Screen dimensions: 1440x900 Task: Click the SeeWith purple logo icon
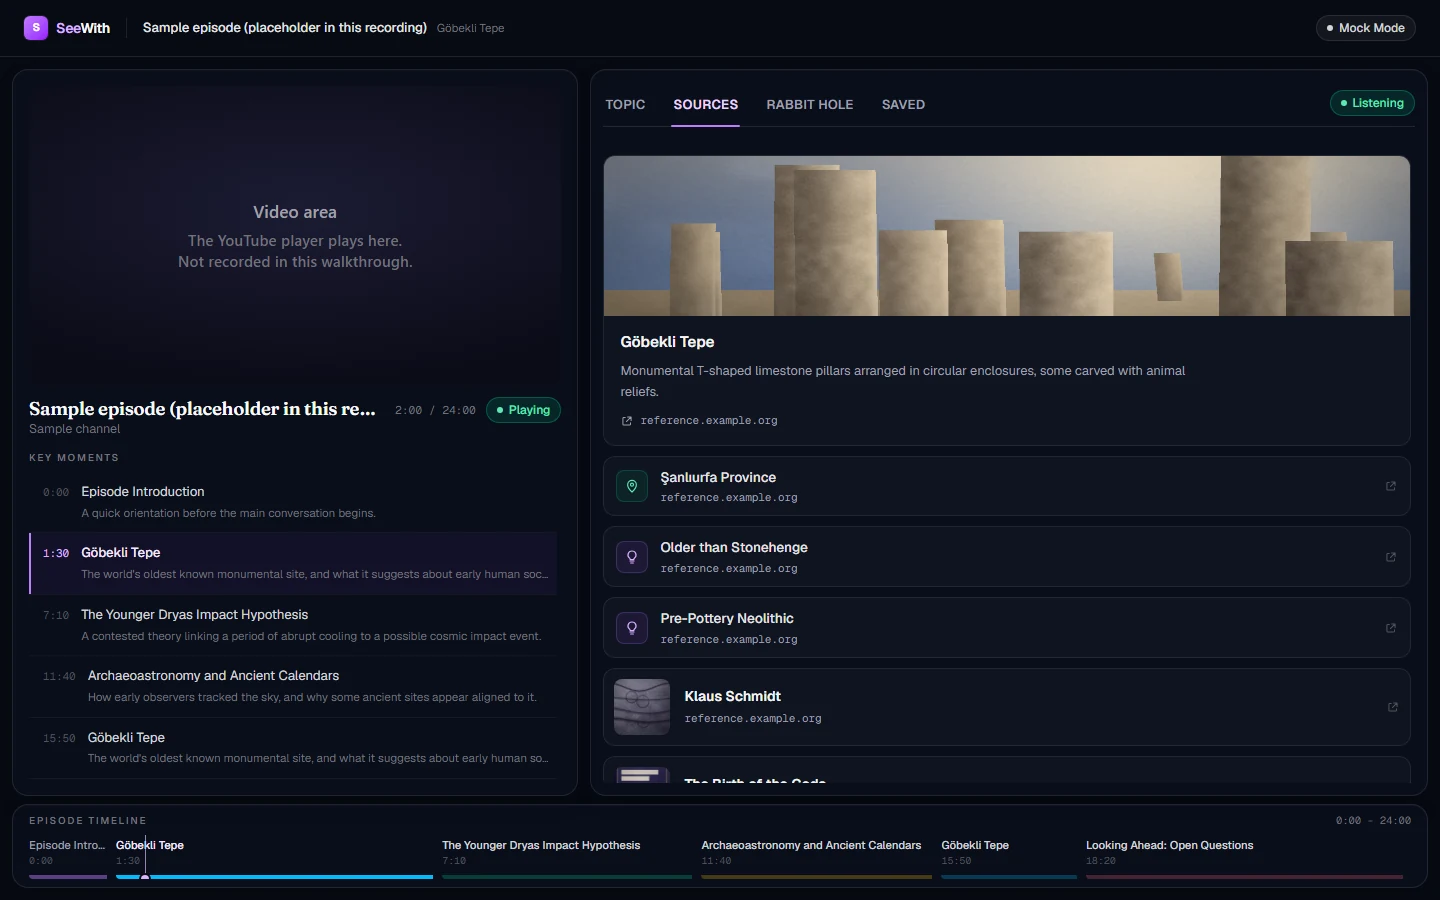pyautogui.click(x=36, y=28)
